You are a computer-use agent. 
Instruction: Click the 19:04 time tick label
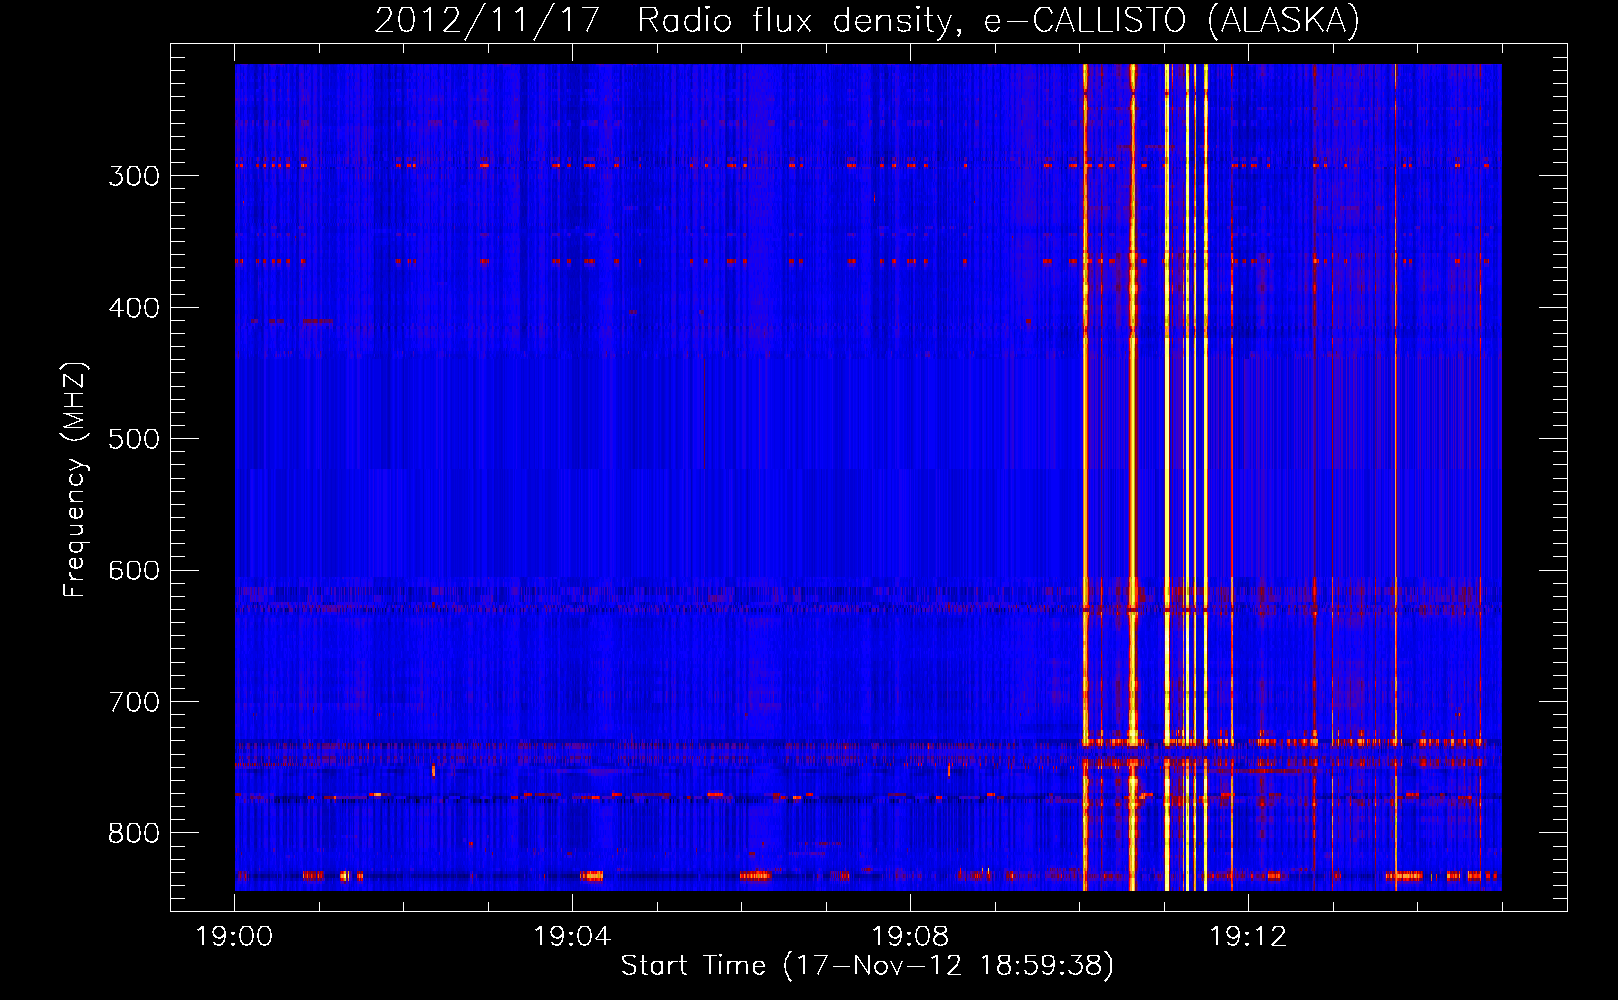[572, 937]
